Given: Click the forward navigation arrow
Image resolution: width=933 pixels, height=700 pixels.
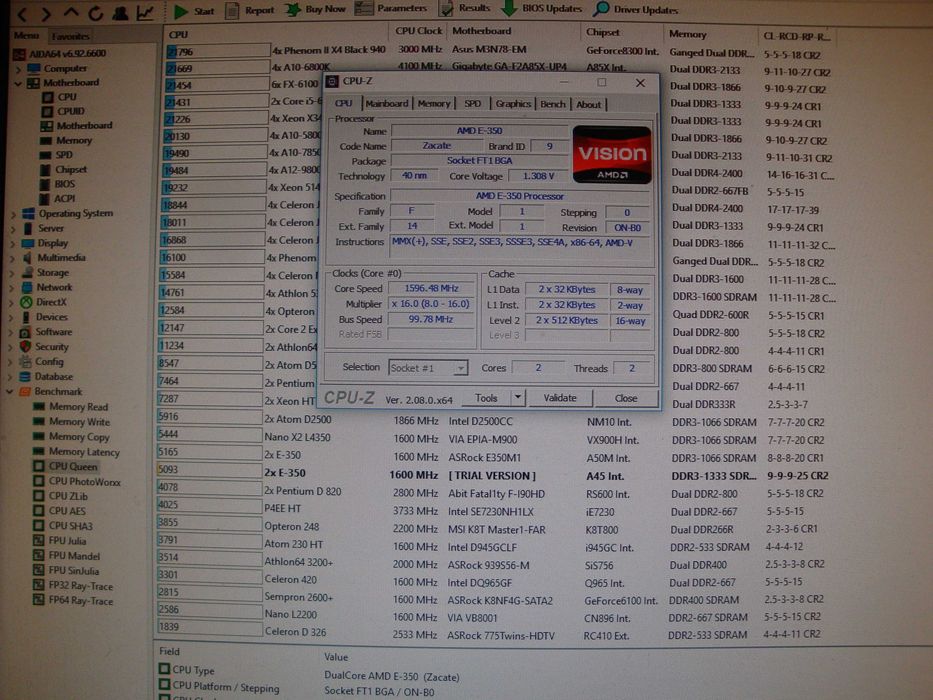Looking at the screenshot, I should (x=47, y=13).
